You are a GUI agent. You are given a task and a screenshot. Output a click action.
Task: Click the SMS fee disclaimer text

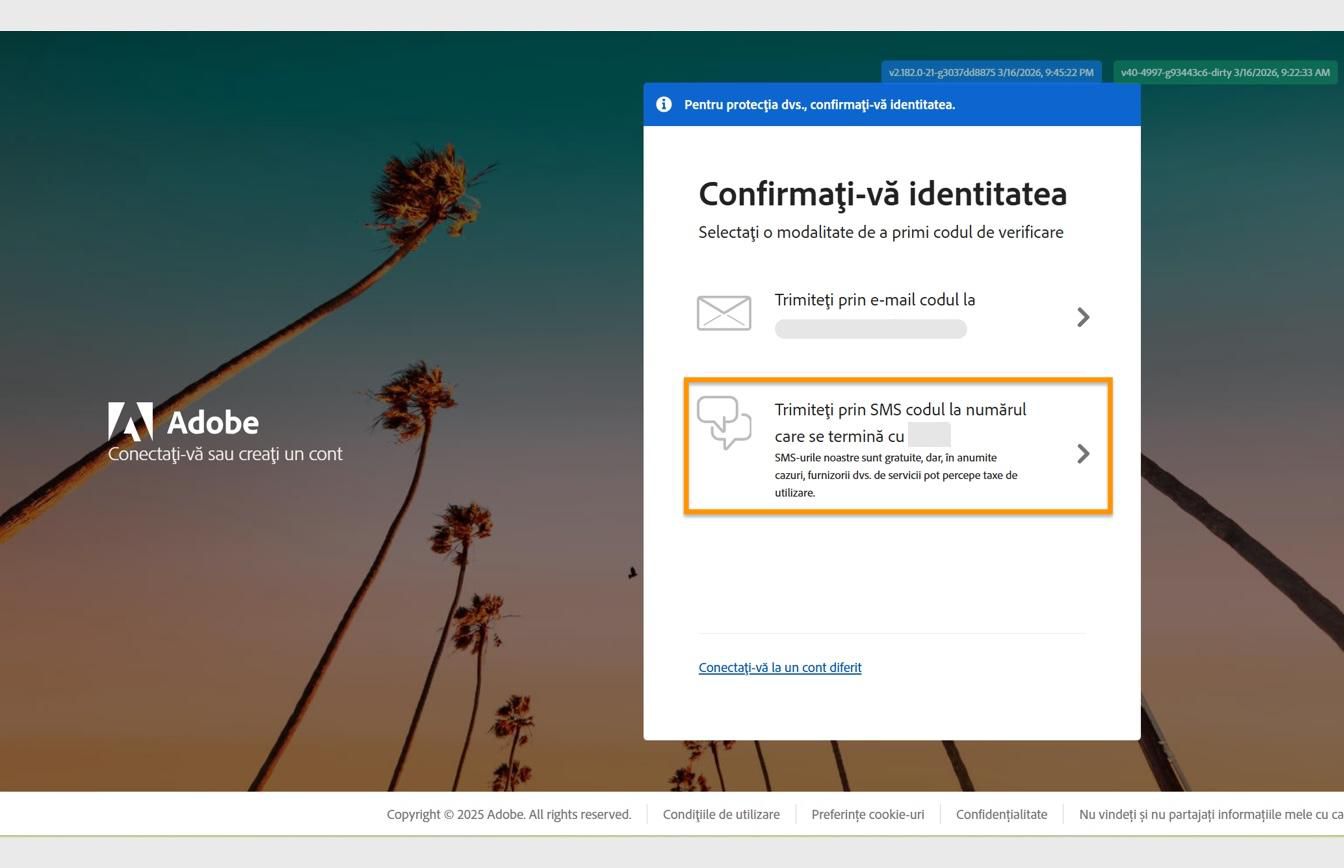[x=896, y=475]
